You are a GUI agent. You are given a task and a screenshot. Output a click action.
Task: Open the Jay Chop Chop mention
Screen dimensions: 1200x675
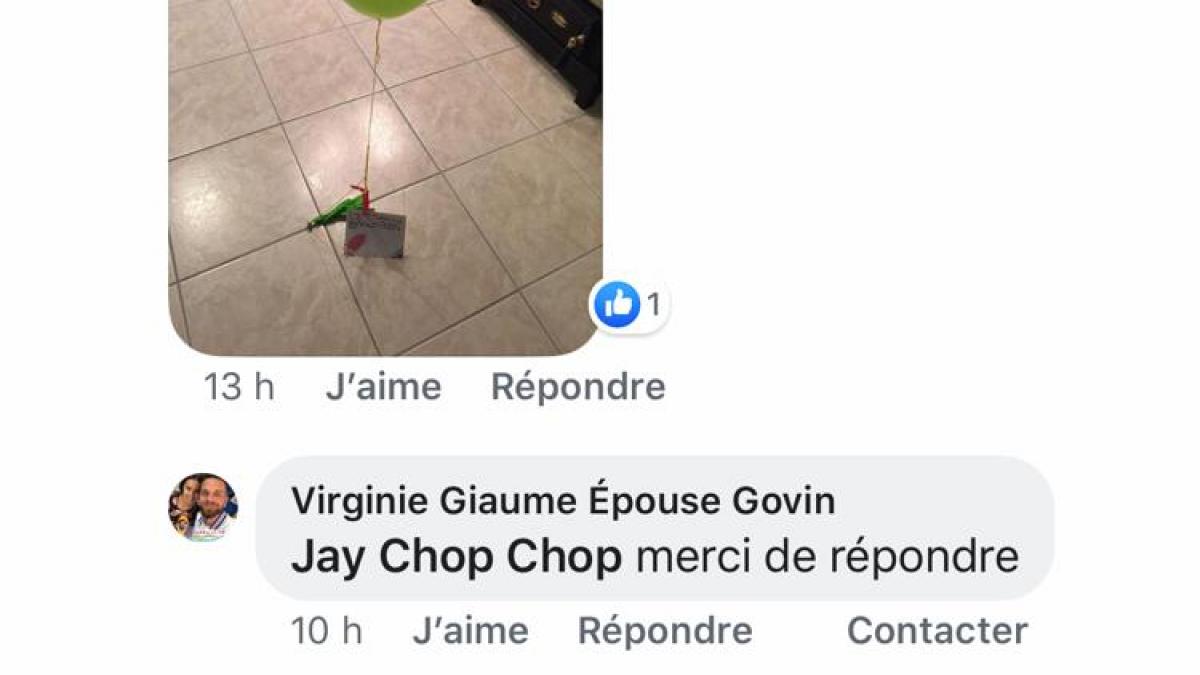(x=456, y=557)
